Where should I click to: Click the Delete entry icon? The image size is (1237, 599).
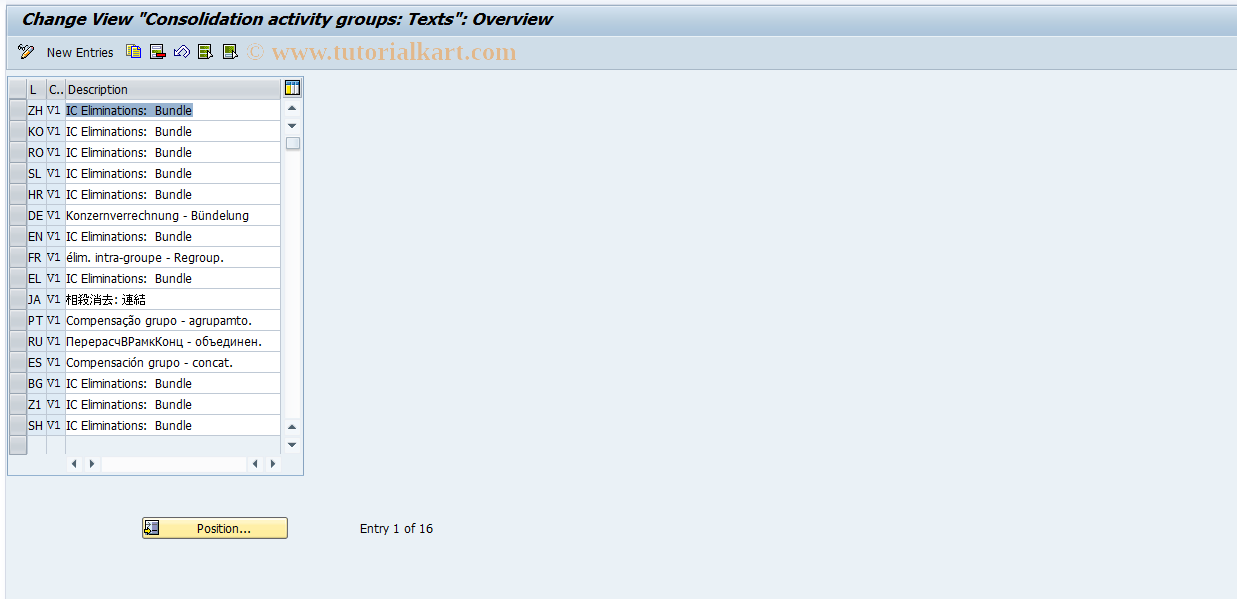click(x=157, y=52)
